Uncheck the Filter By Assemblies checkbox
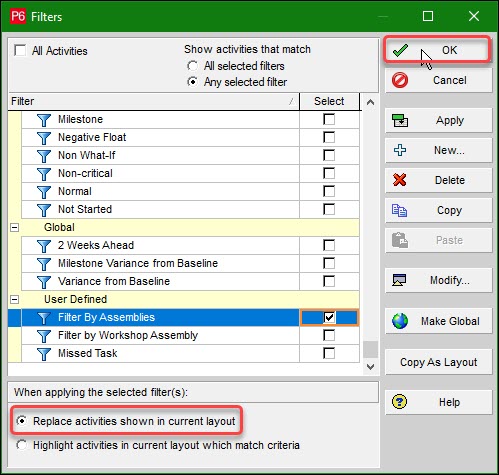 pyautogui.click(x=329, y=317)
